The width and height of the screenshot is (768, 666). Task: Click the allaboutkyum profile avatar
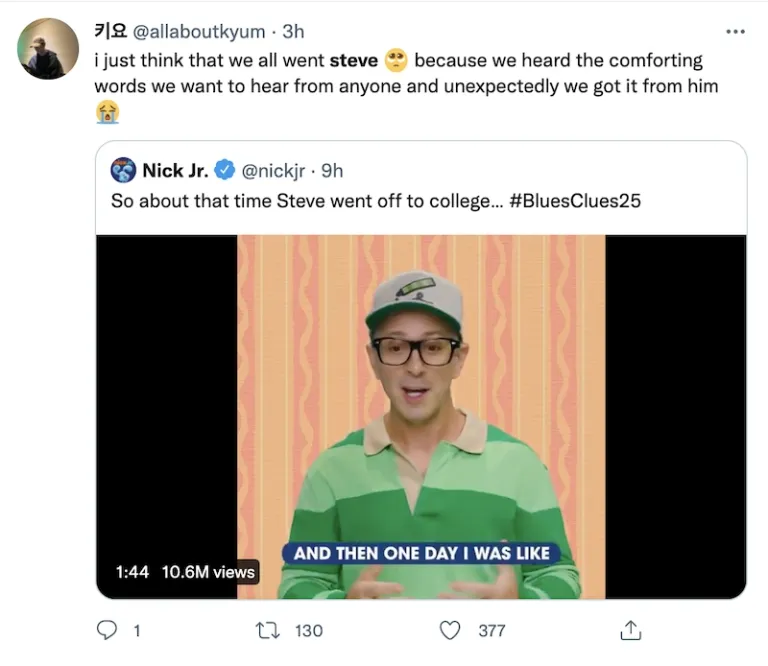[48, 48]
